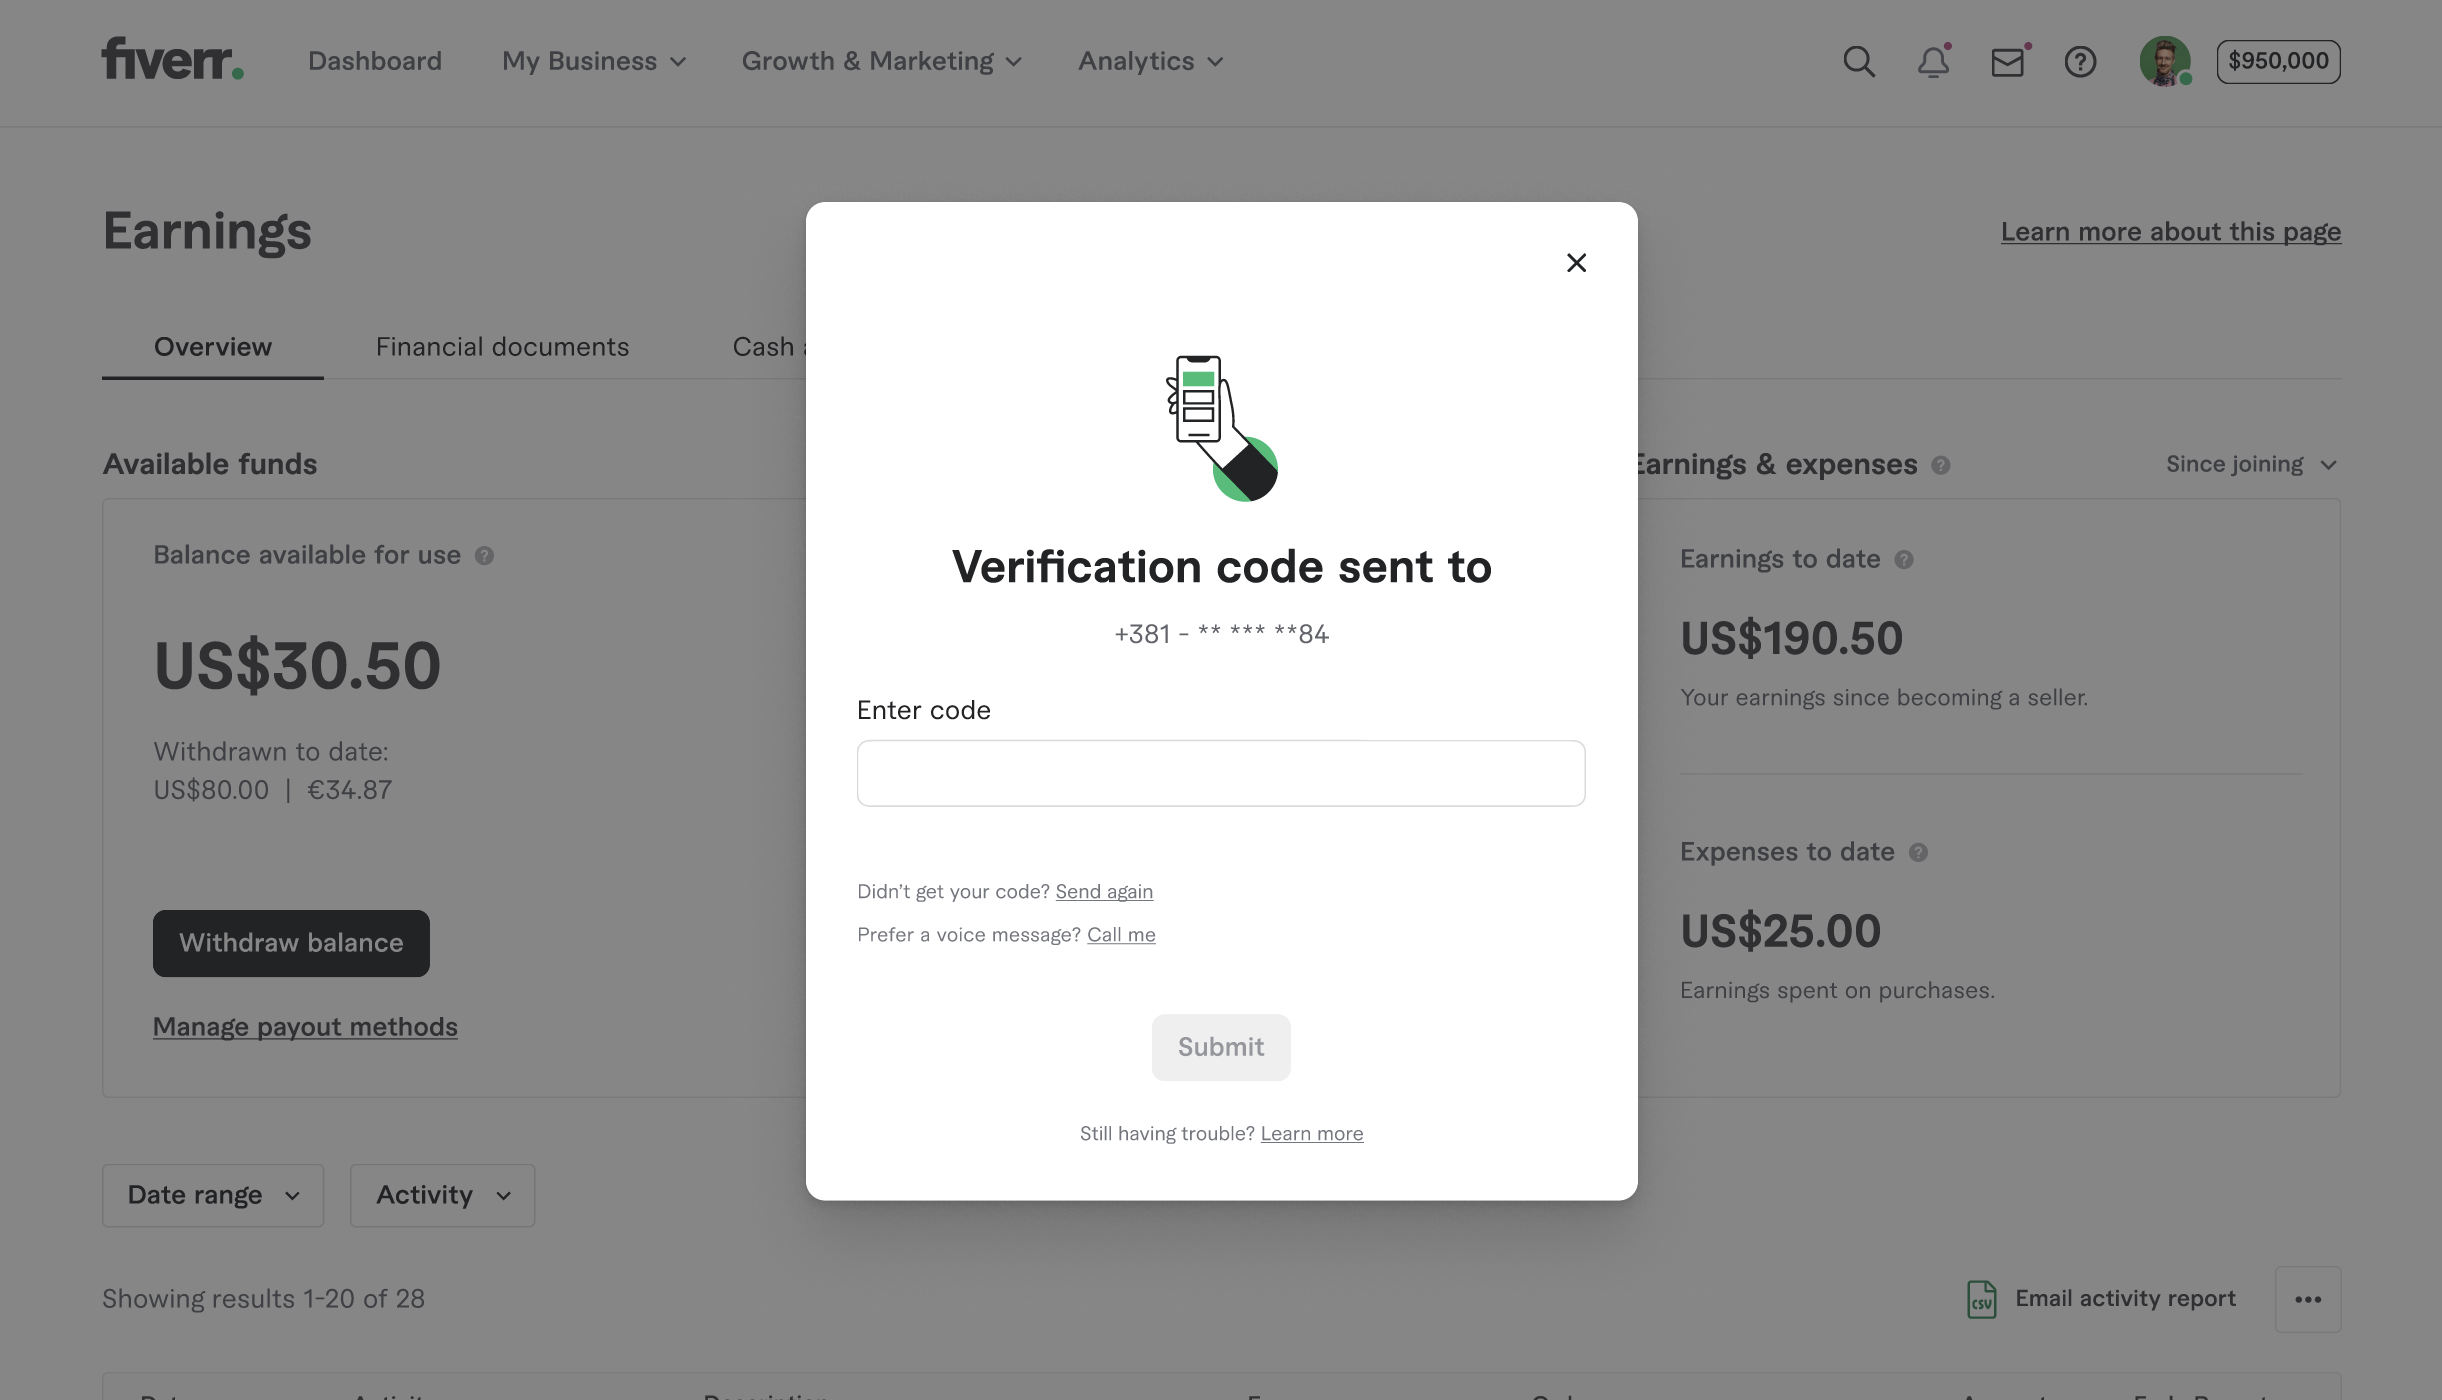Open the messages envelope icon

2007,63
